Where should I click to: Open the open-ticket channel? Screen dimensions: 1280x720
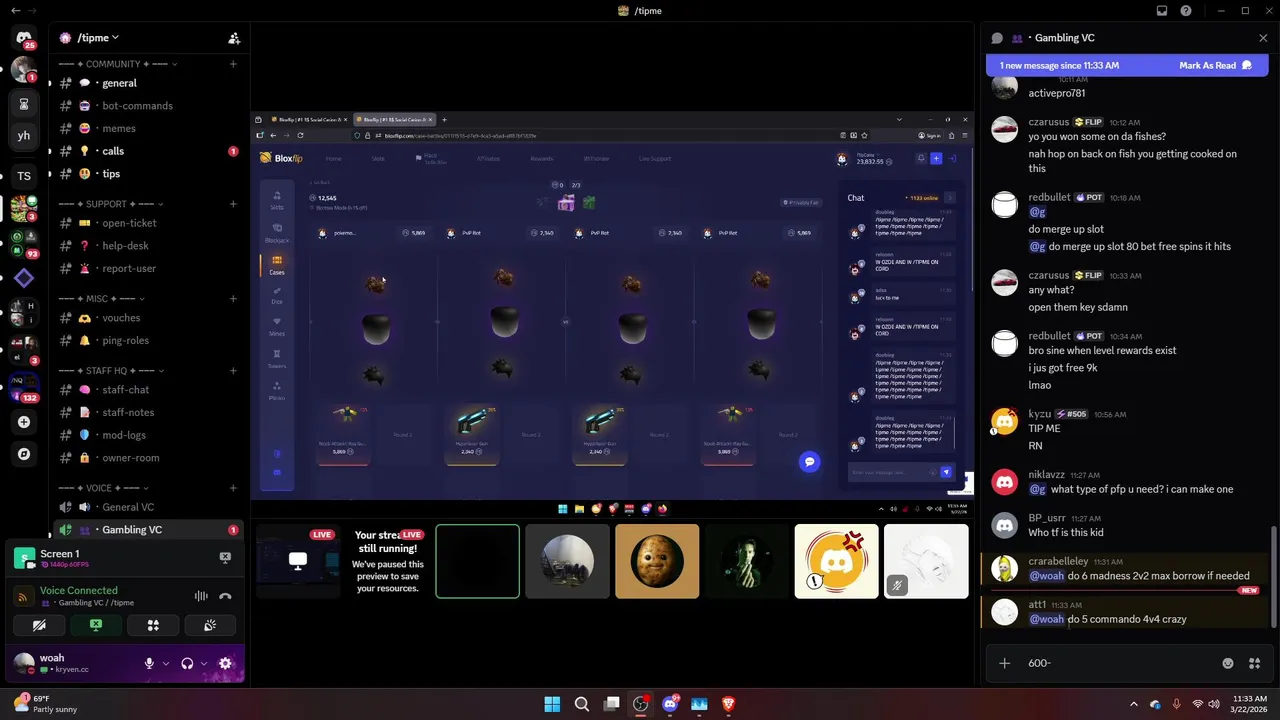pyautogui.click(x=148, y=223)
